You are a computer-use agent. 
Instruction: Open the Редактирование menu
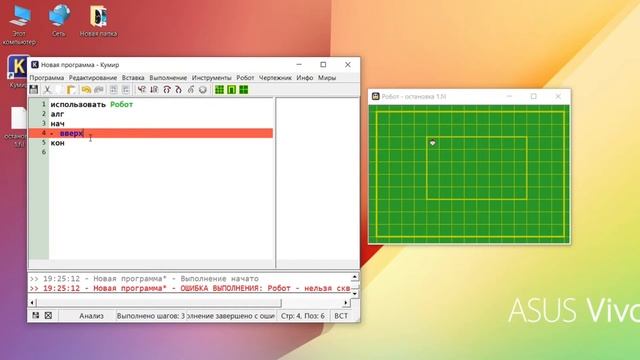point(93,78)
